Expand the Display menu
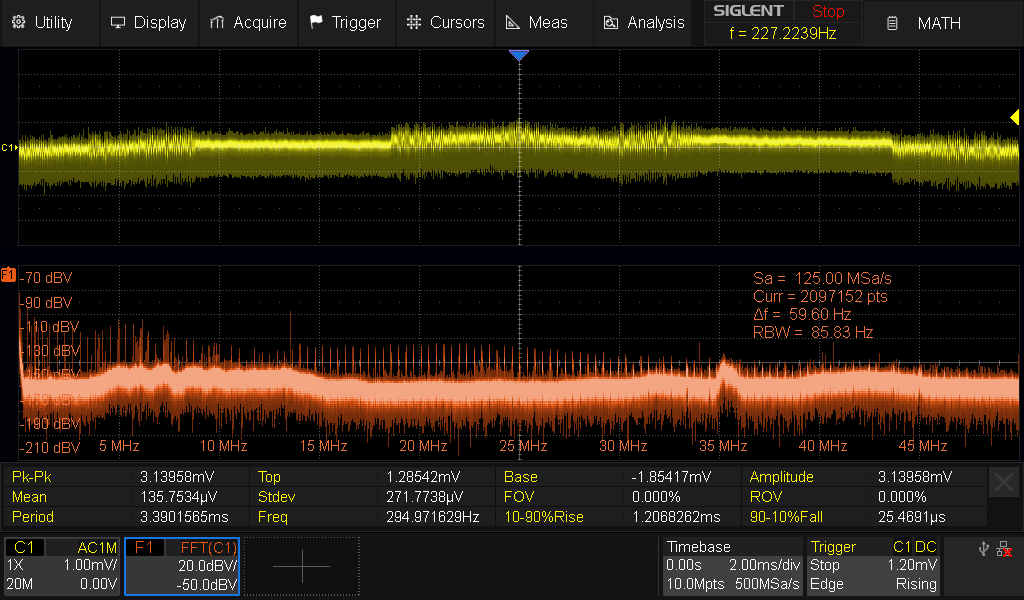 148,22
